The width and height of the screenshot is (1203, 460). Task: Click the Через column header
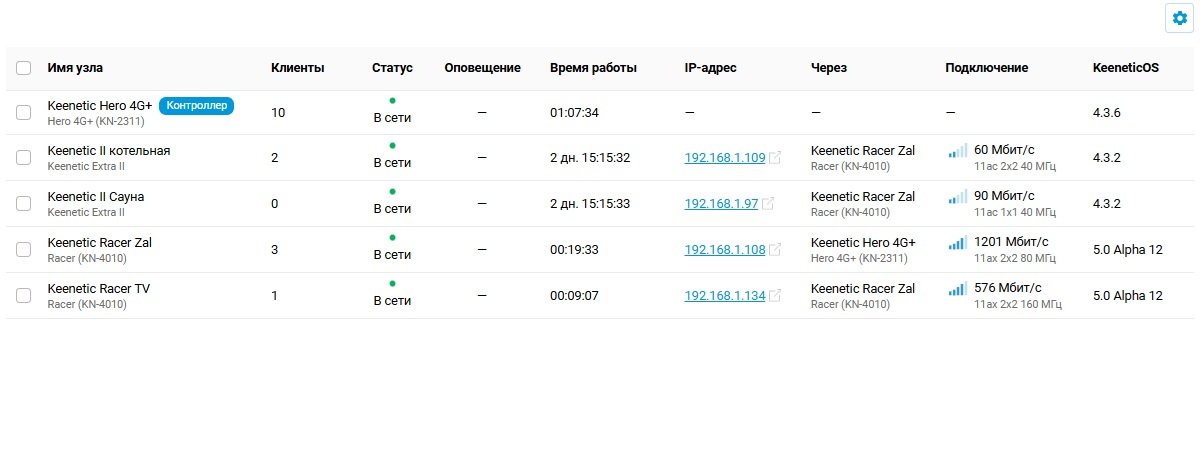pyautogui.click(x=829, y=68)
